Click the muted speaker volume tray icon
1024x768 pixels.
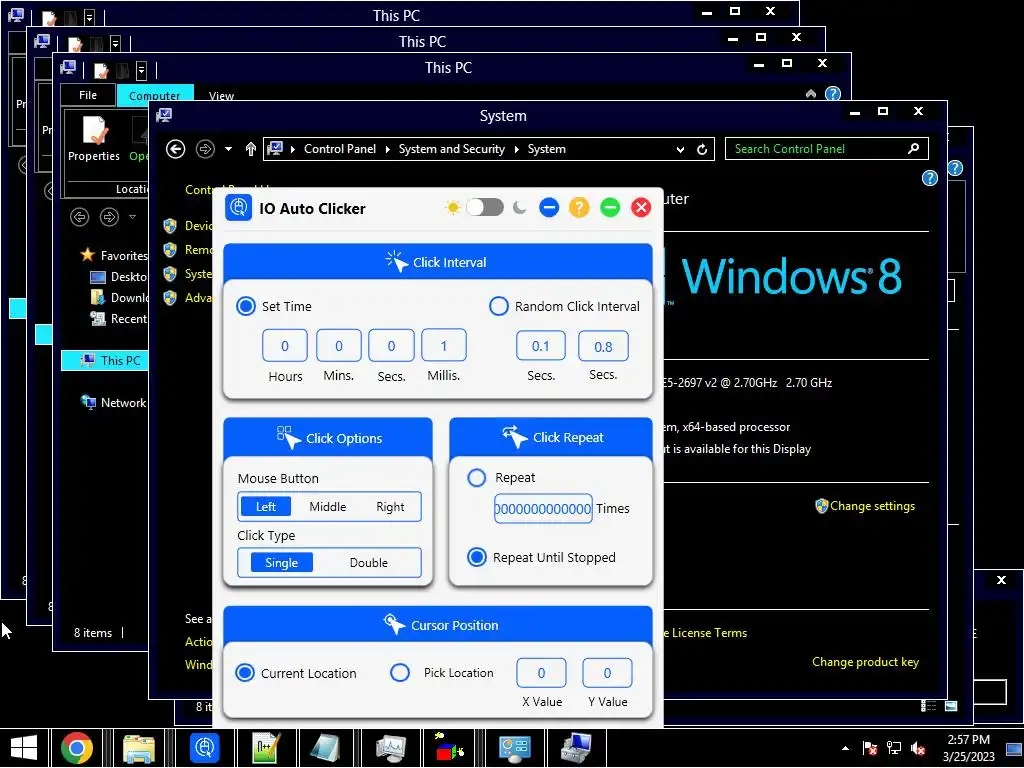coord(918,748)
